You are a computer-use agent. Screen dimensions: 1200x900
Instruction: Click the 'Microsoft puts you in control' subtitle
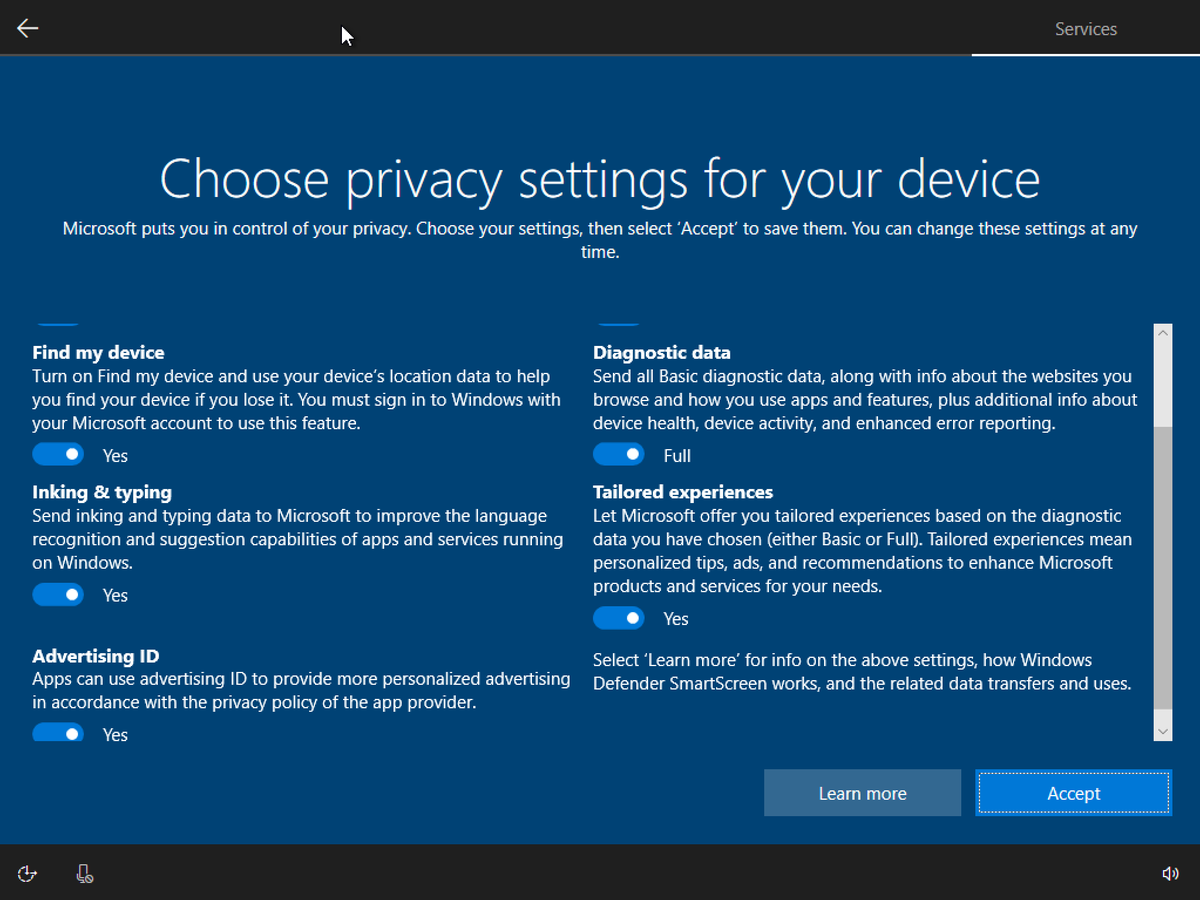pyautogui.click(x=600, y=240)
